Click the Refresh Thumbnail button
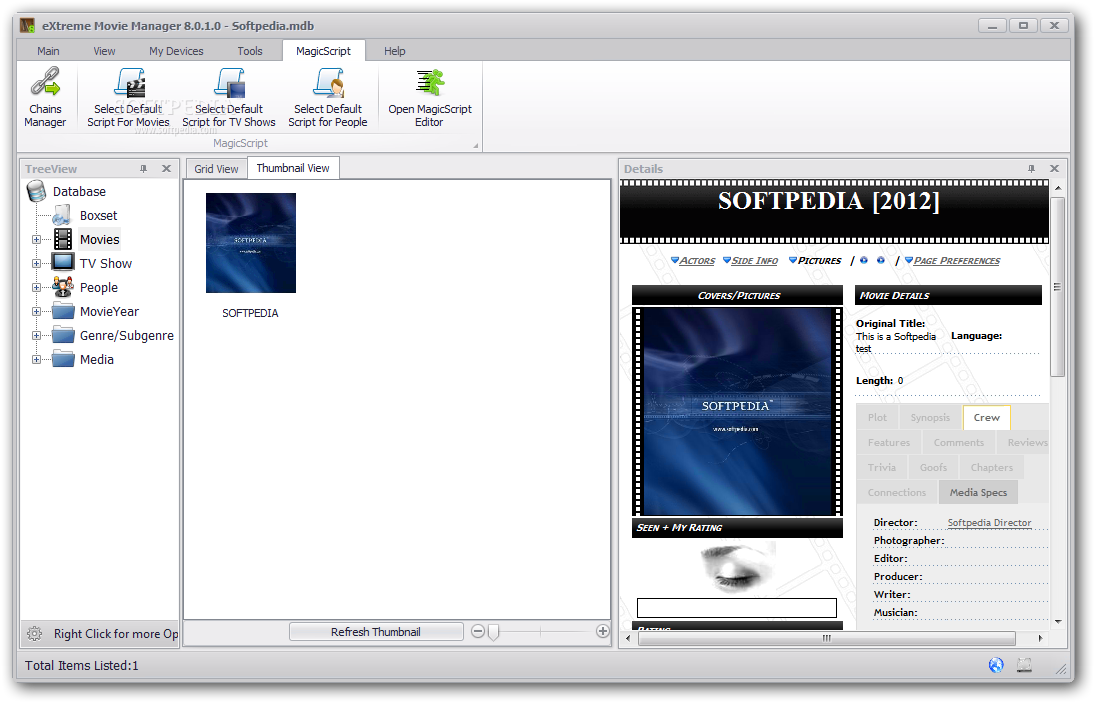The height and width of the screenshot is (703, 1095). 376,632
